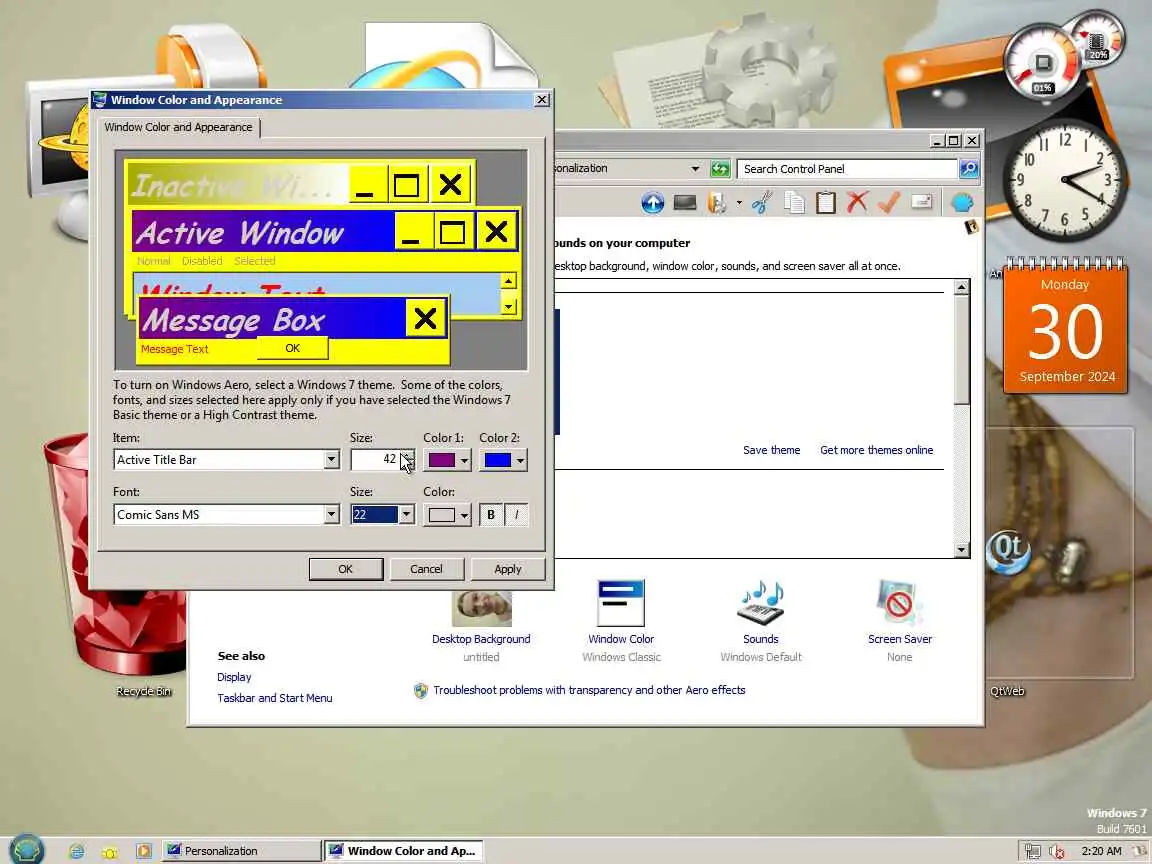
Task: Click the red X Delete icon
Action: (x=857, y=202)
